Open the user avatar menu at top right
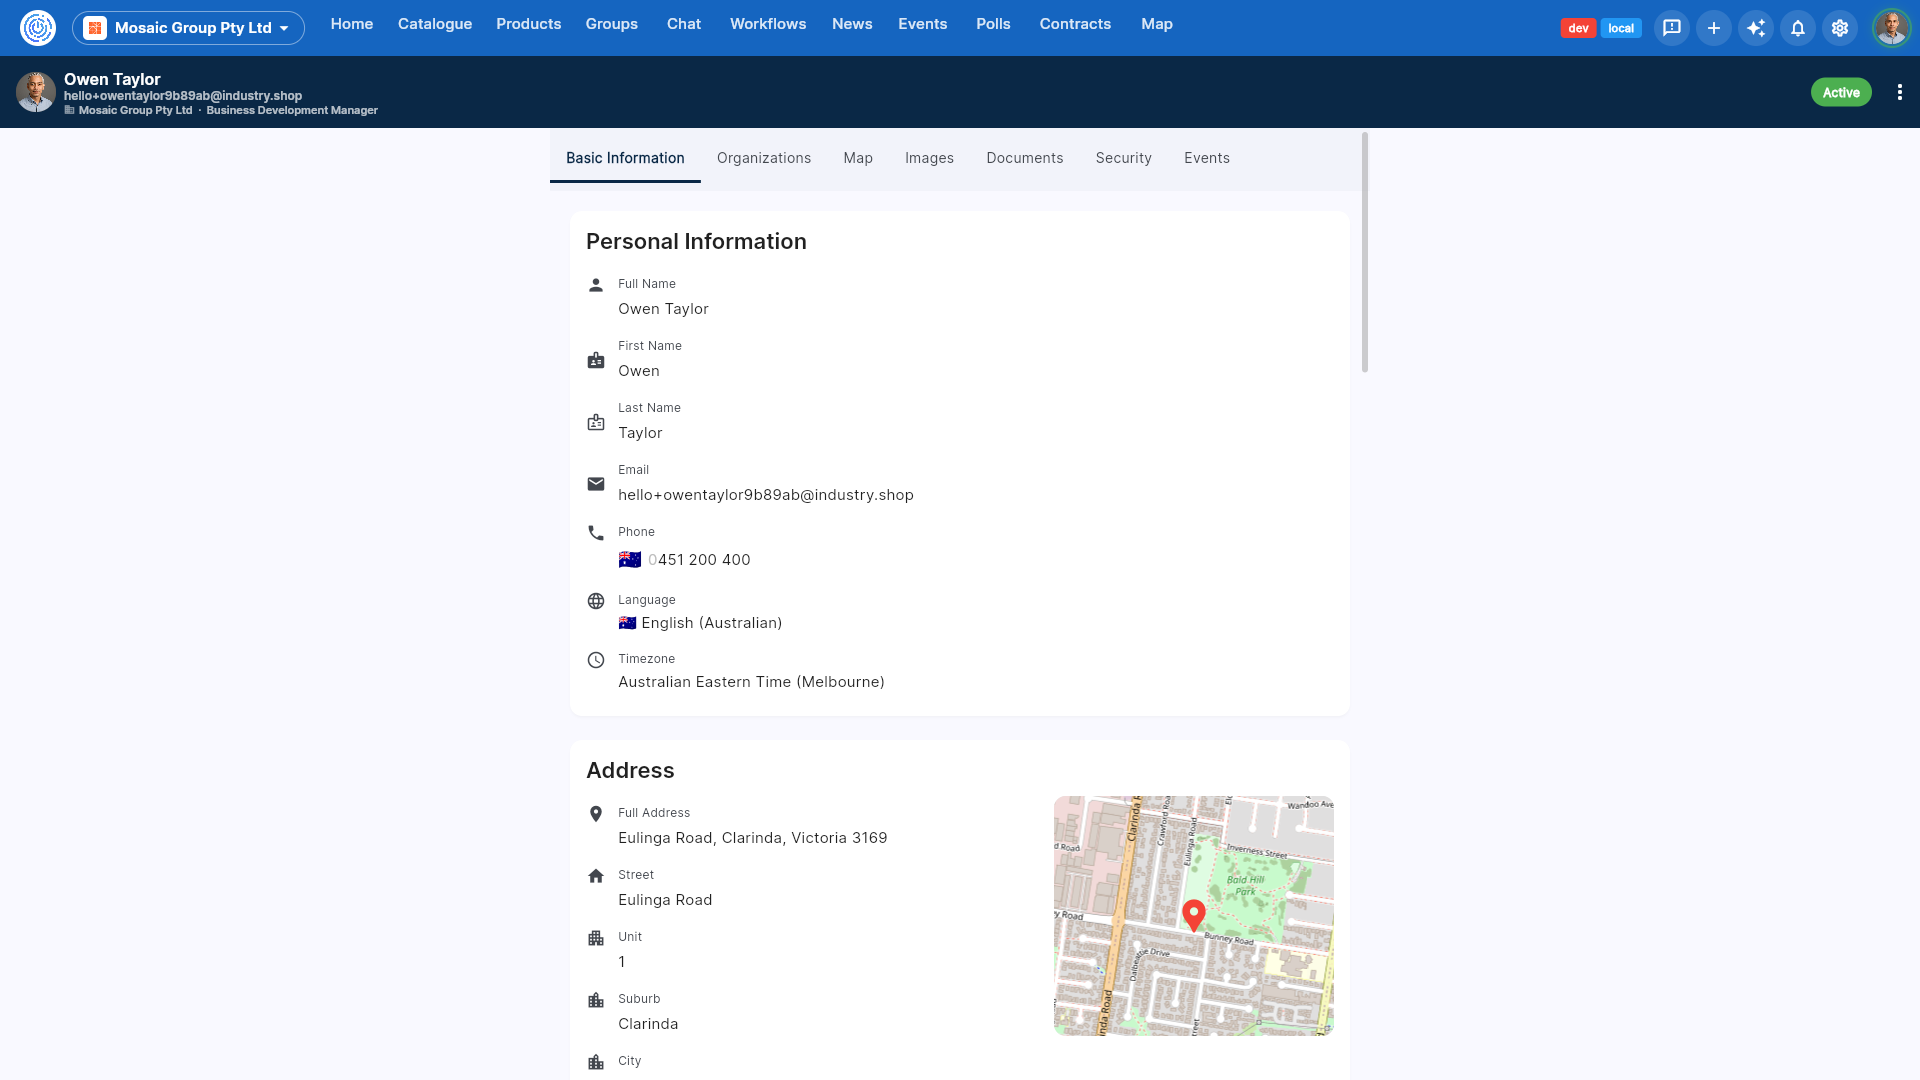 [1891, 28]
